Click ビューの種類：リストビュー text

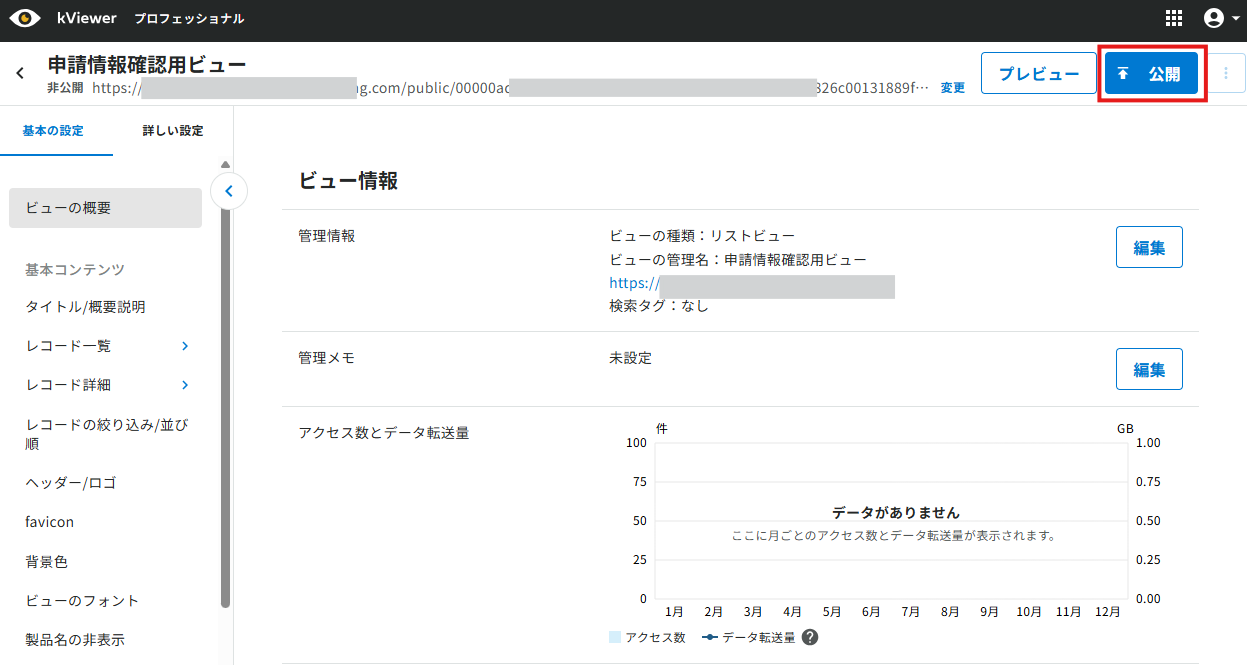(702, 236)
